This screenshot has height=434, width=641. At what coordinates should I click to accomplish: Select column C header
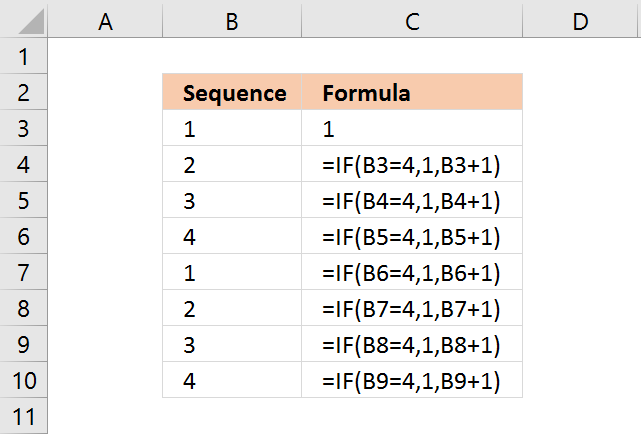coord(411,21)
